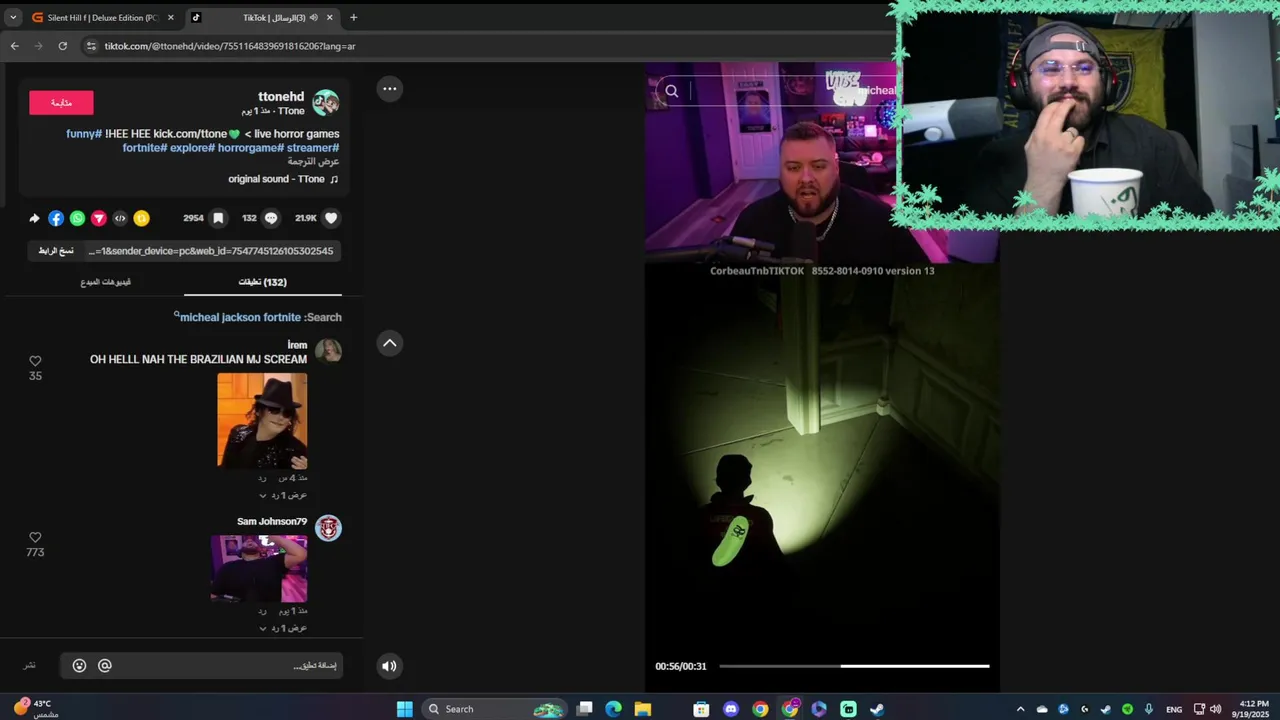Open the three-dots more options menu
Viewport: 1280px width, 720px height.
pos(390,89)
